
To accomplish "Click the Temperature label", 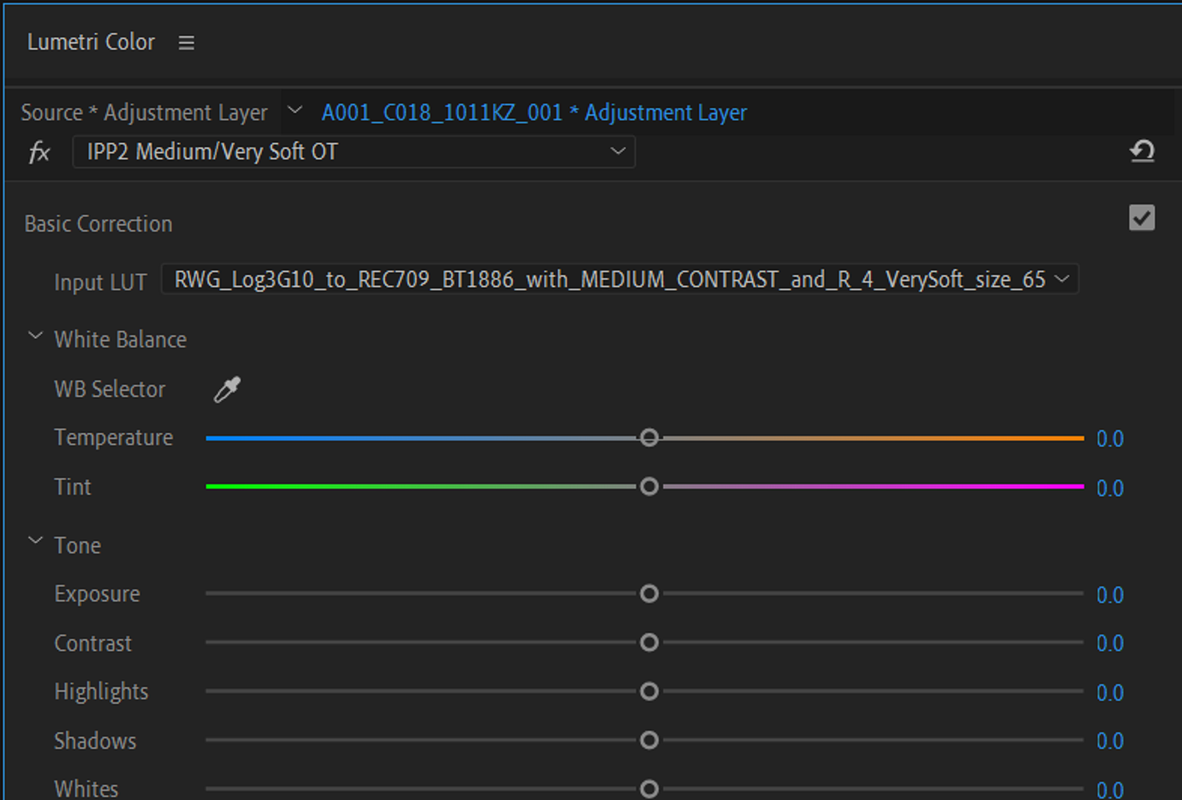I will click(114, 437).
